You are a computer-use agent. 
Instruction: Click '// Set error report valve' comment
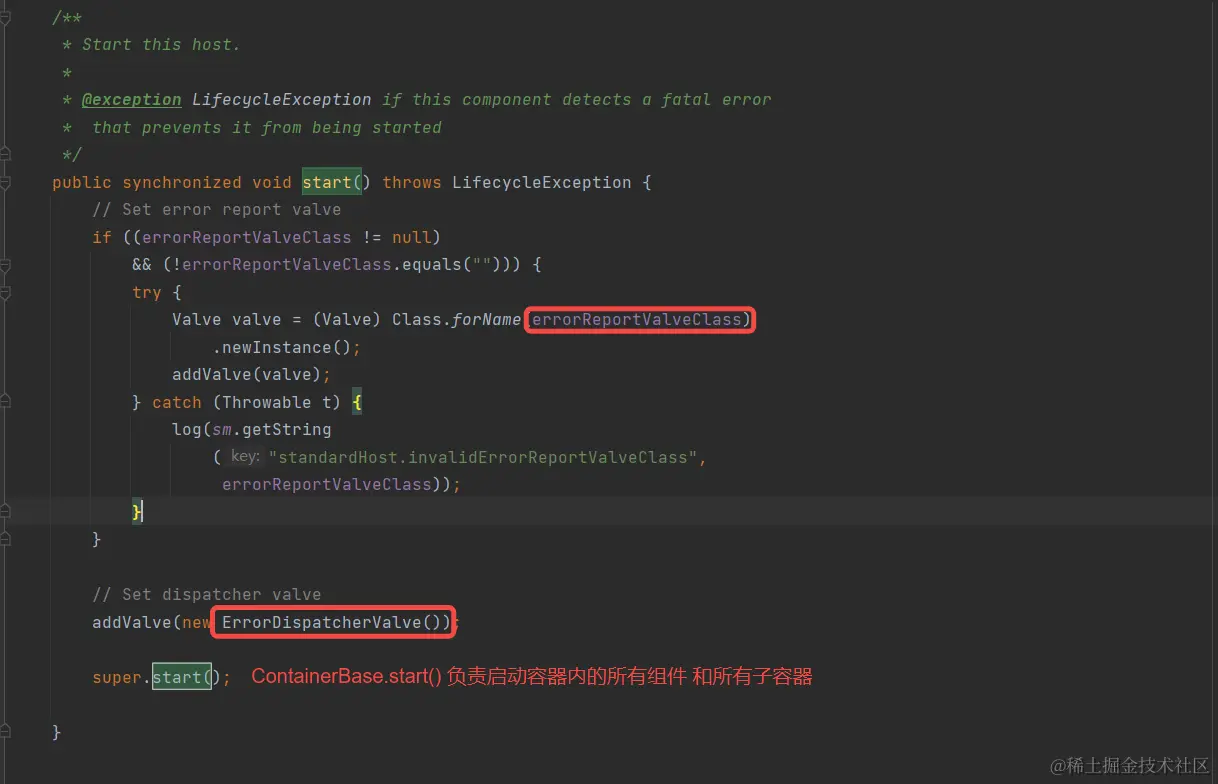(217, 210)
